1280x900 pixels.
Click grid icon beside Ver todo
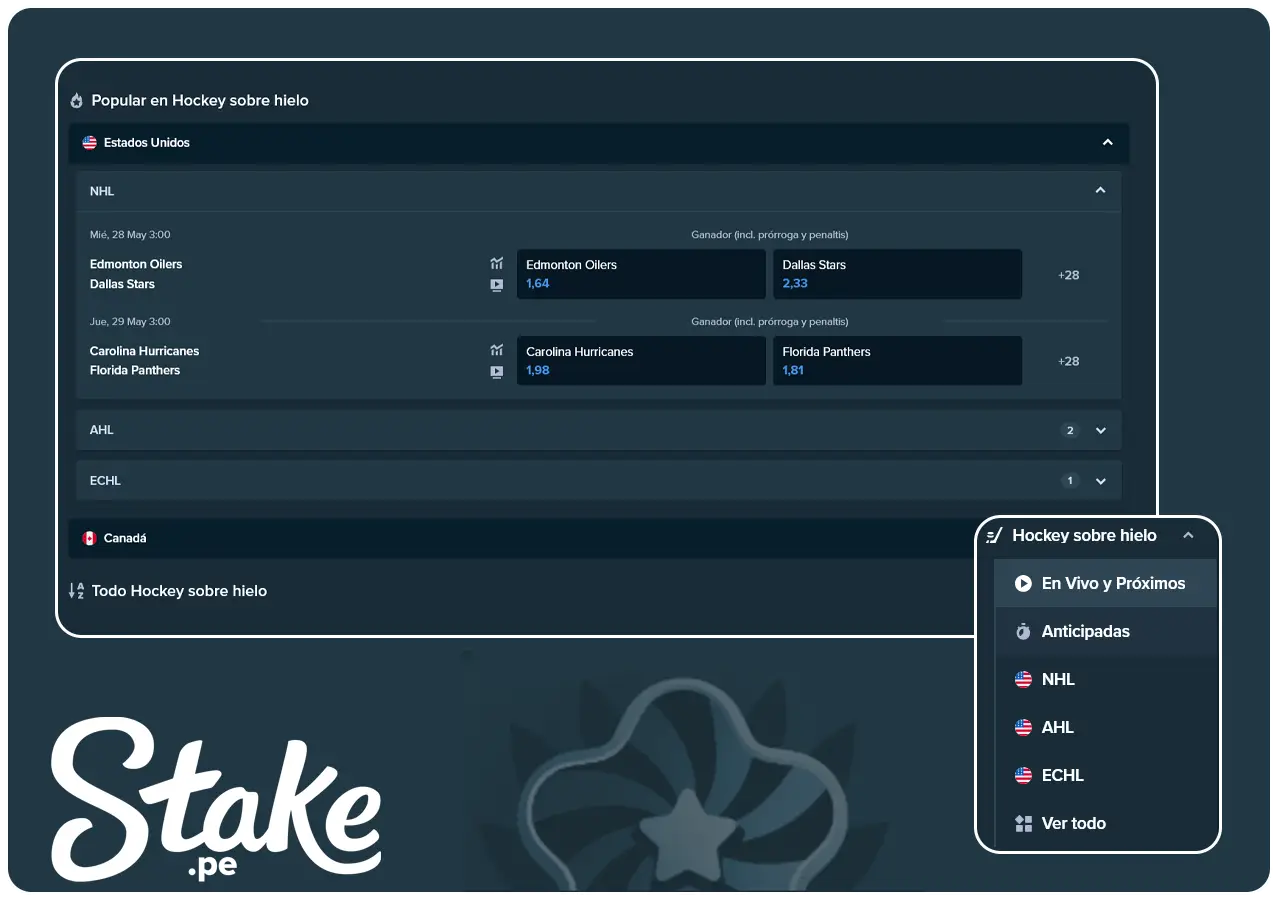1023,824
